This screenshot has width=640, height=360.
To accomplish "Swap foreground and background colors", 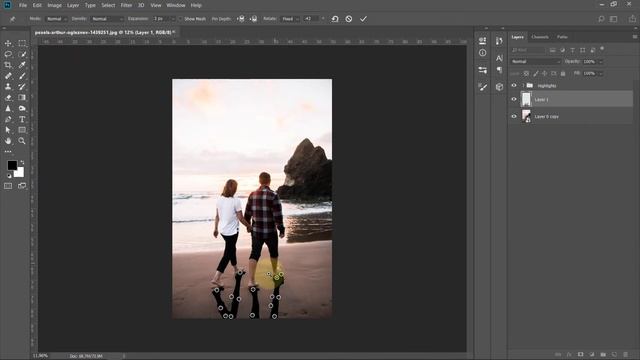I will point(22,162).
